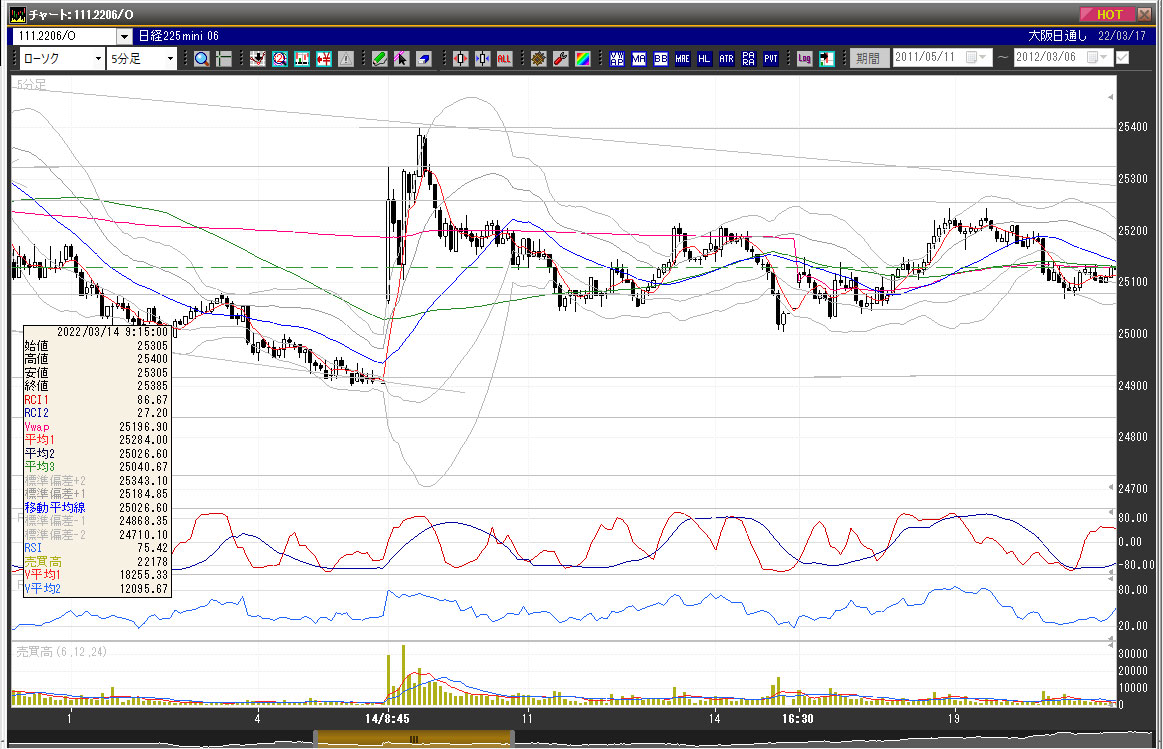Select the green pencil drawing tool

pos(380,59)
